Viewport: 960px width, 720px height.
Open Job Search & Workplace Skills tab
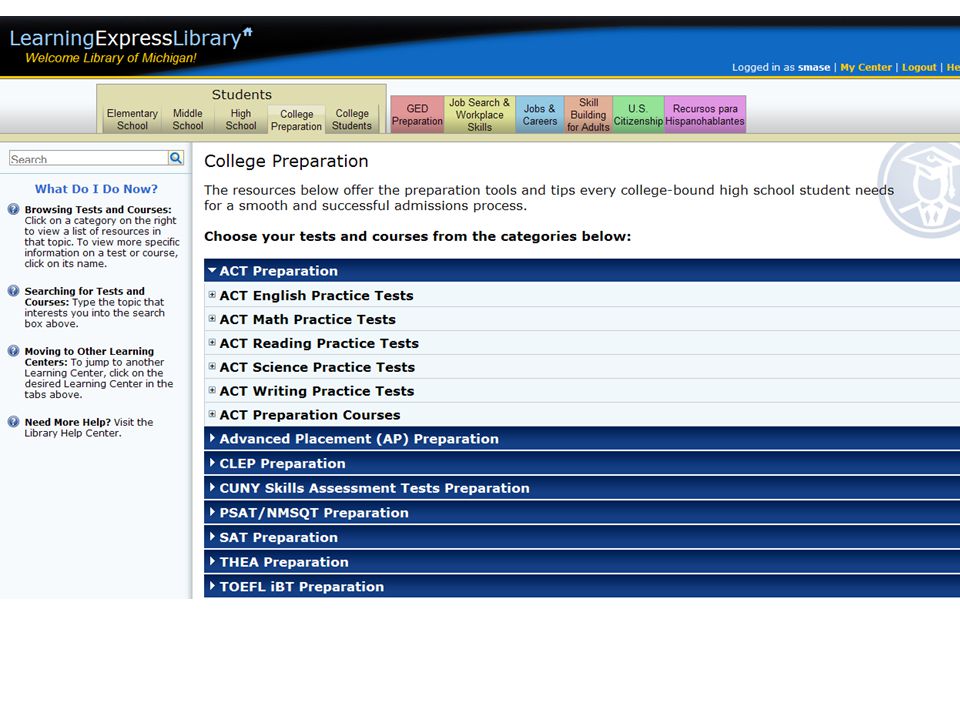(479, 114)
